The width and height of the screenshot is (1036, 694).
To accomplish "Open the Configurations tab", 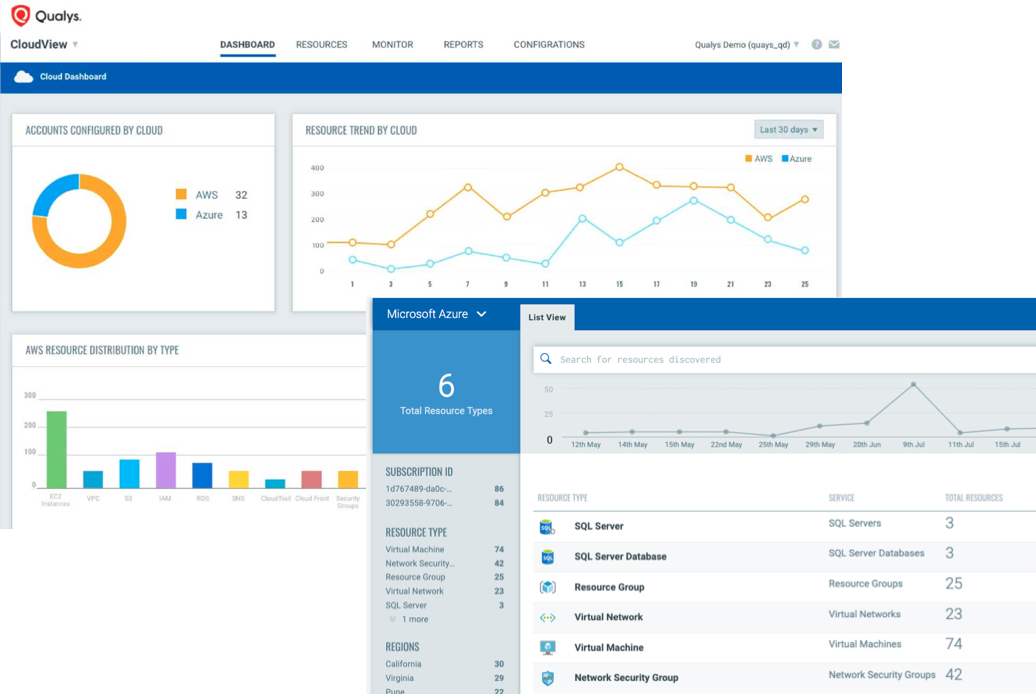I will tap(549, 45).
